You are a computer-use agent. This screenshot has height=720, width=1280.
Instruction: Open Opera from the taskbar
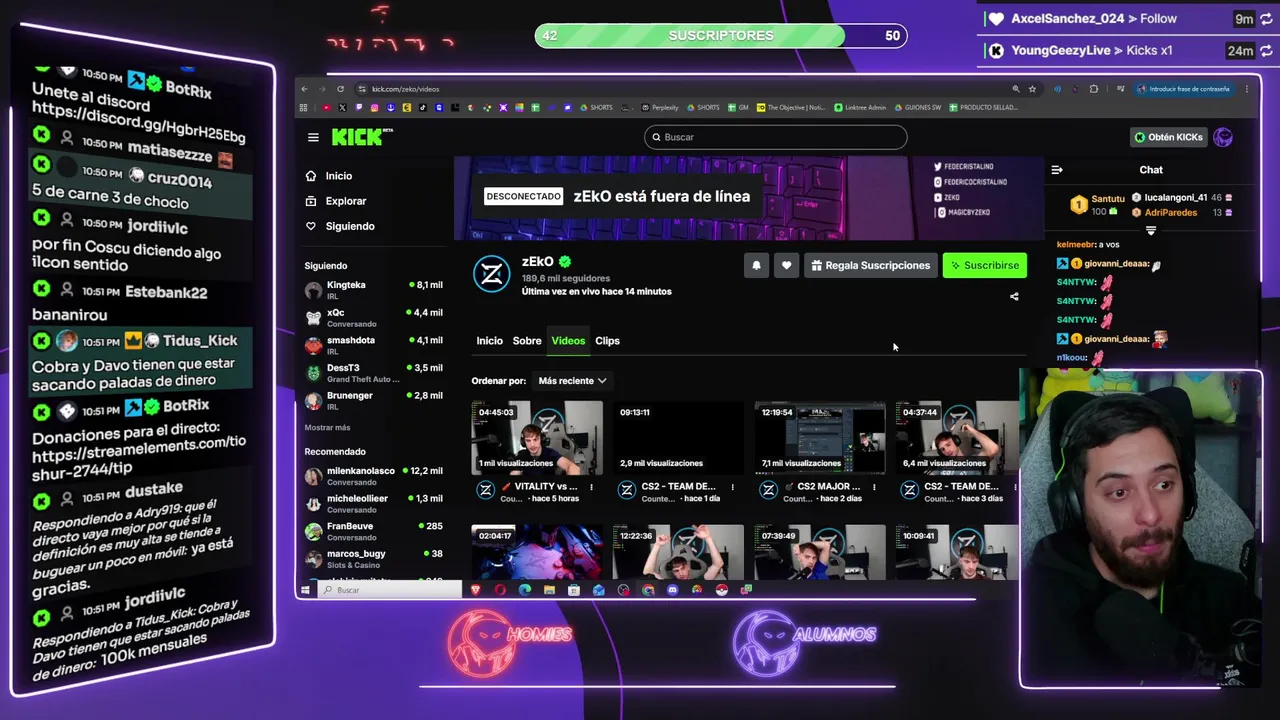click(500, 590)
